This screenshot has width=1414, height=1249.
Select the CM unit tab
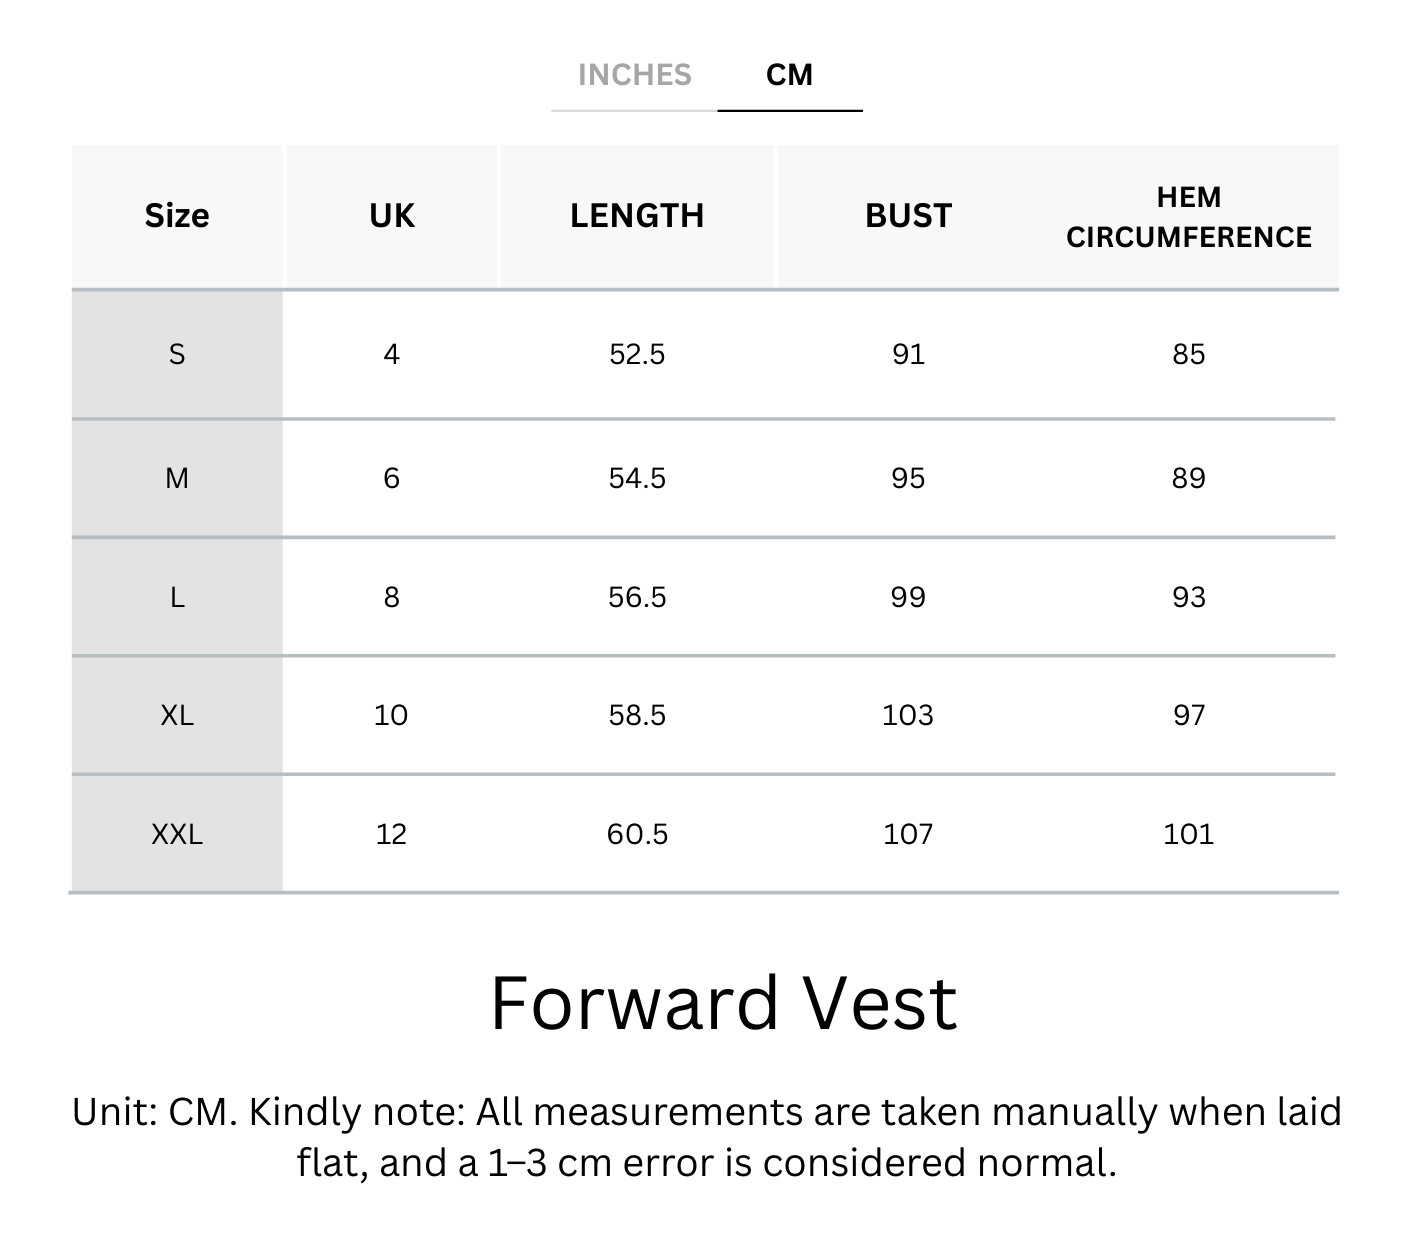coord(789,75)
